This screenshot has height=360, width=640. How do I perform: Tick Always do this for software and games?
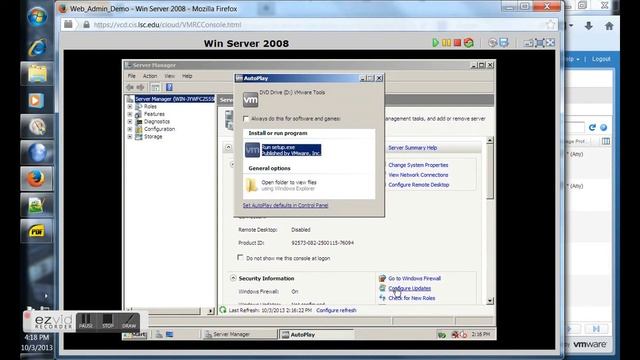(x=246, y=119)
